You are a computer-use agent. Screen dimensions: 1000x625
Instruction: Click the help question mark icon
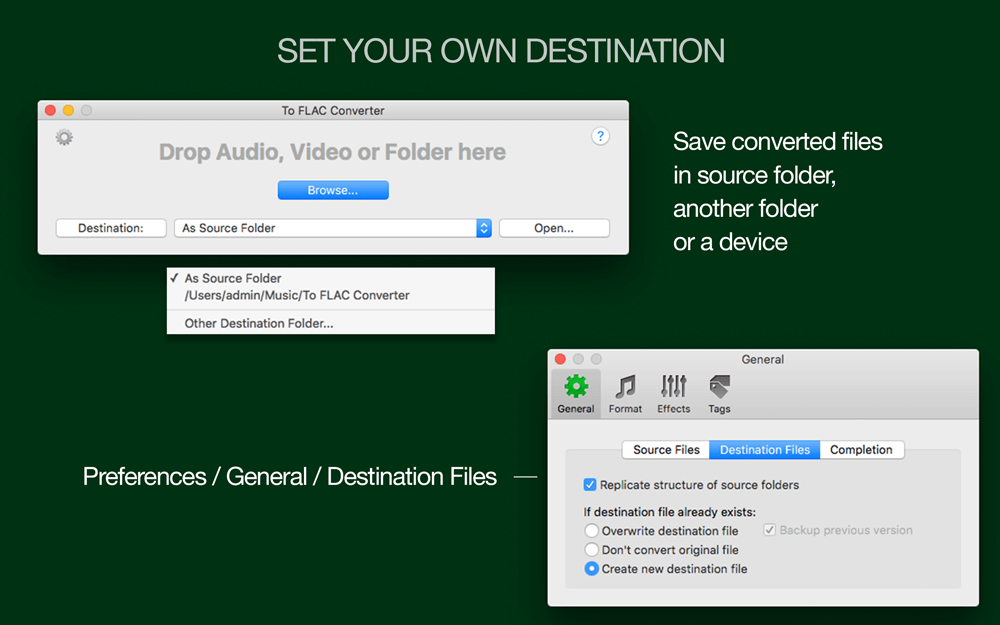coord(600,136)
